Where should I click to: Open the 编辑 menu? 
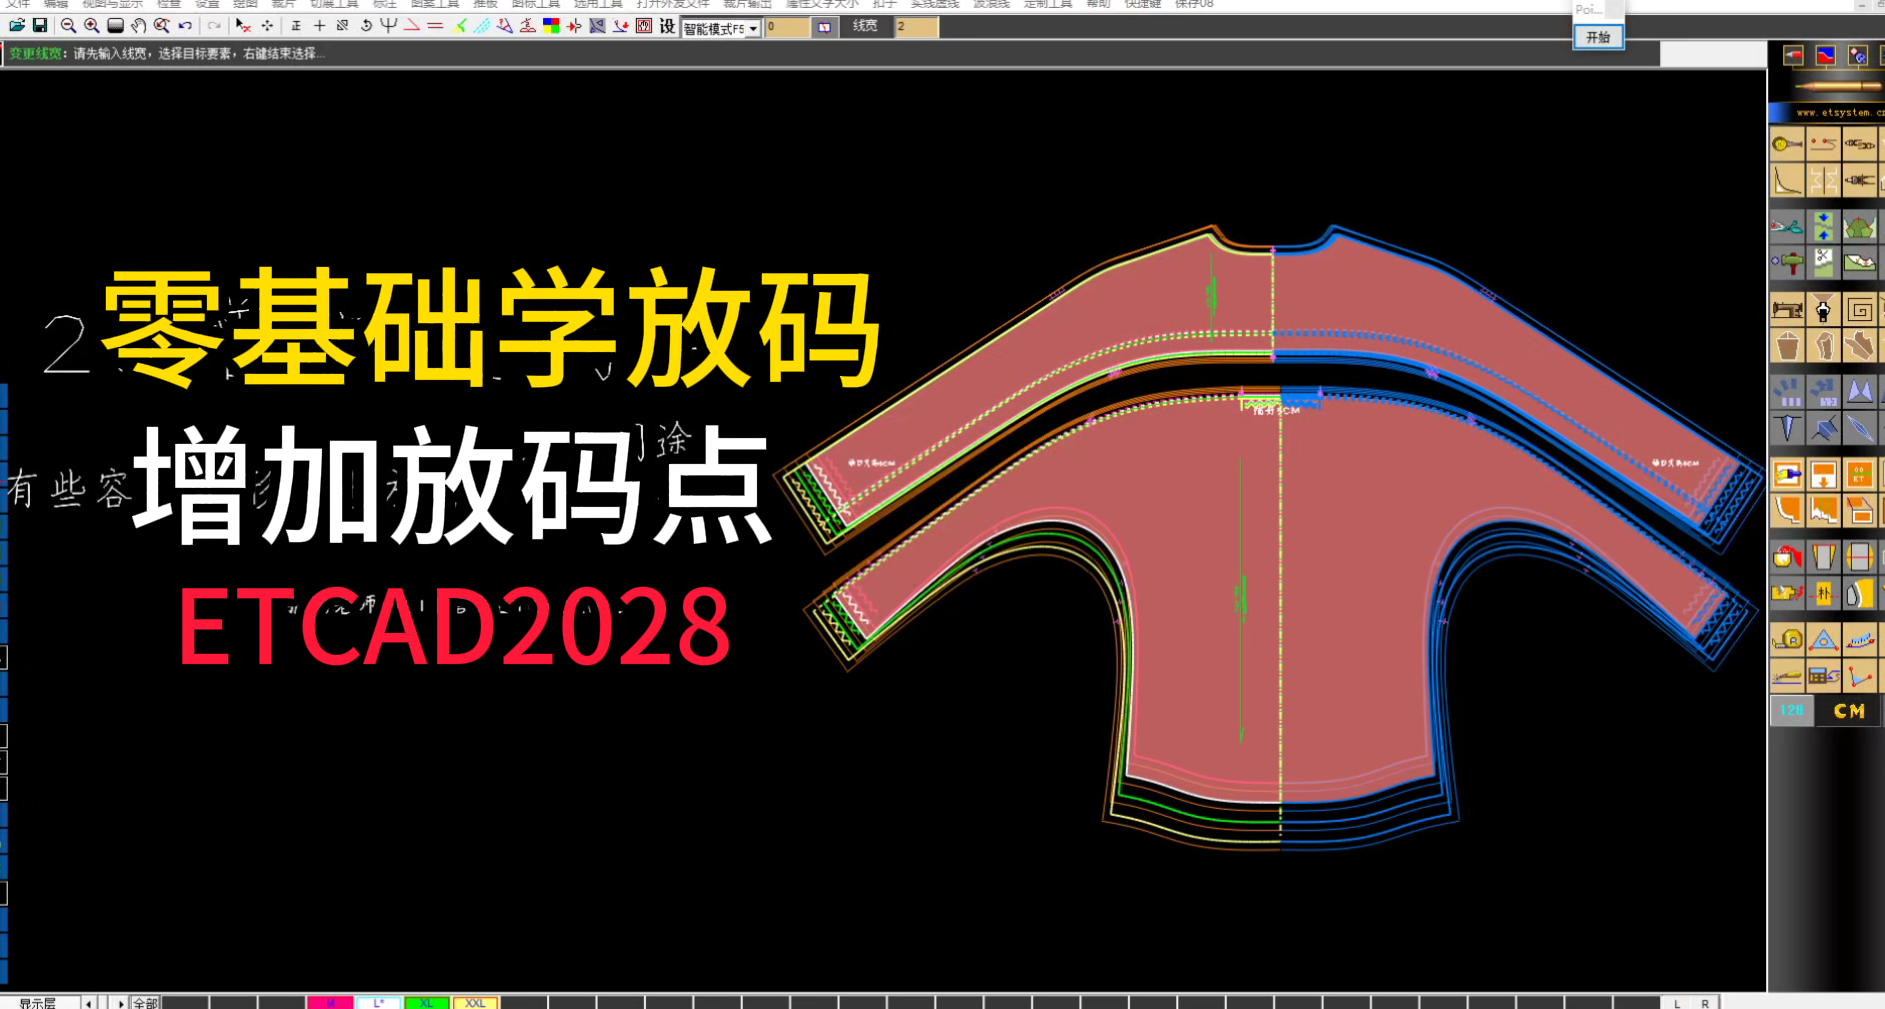pyautogui.click(x=56, y=4)
